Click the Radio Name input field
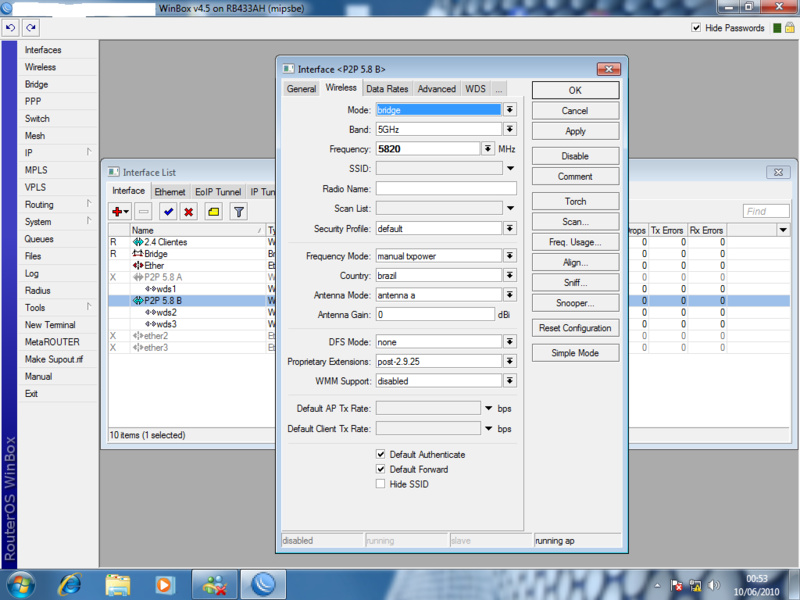The image size is (800, 600). [x=446, y=188]
